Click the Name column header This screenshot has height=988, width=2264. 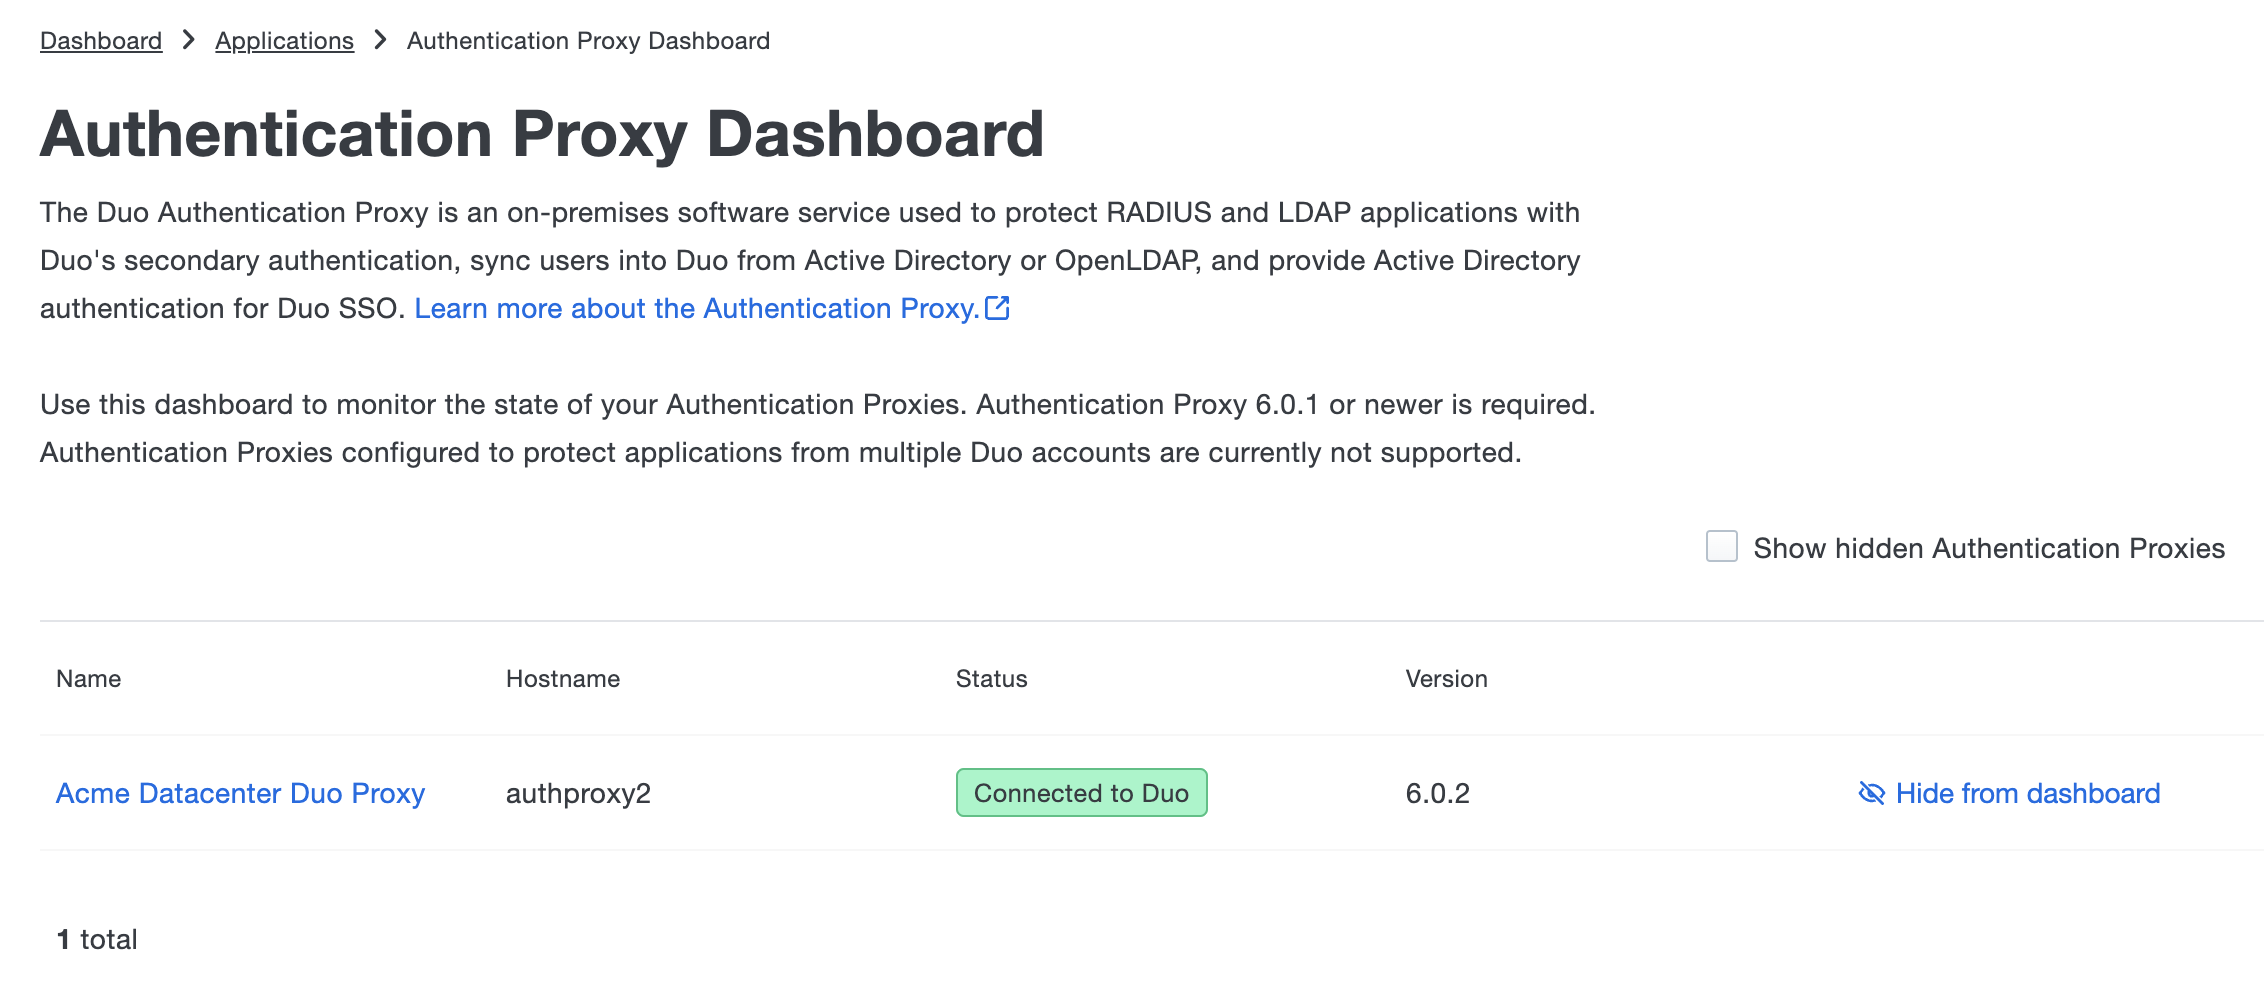click(88, 678)
